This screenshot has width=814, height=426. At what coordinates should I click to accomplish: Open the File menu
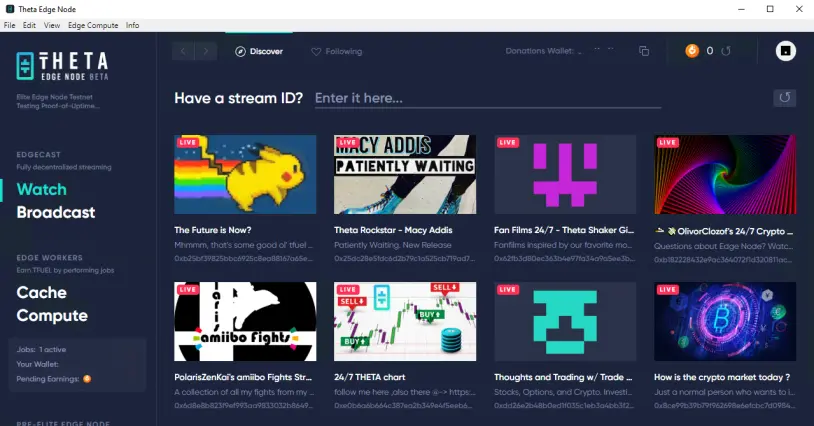pos(9,25)
